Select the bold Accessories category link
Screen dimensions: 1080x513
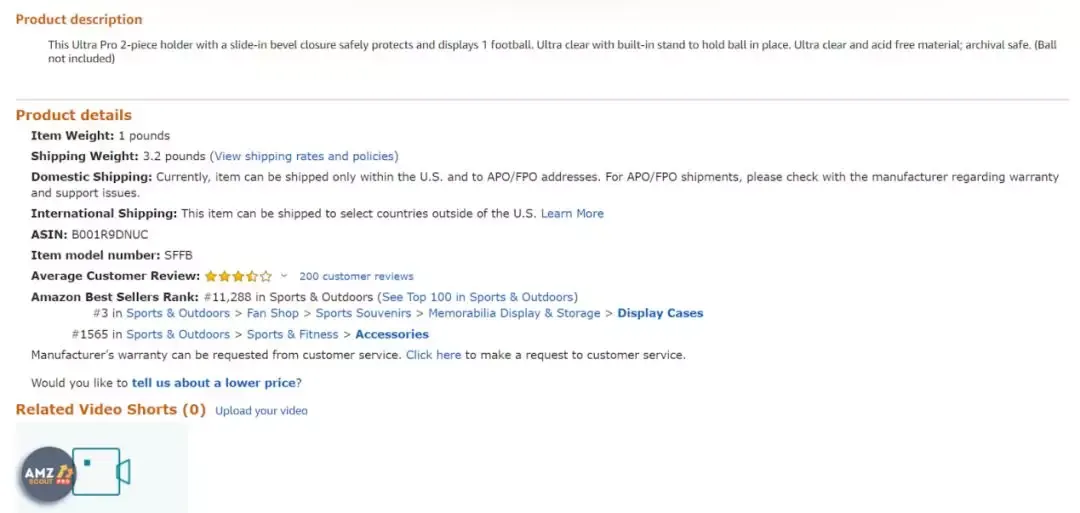click(391, 335)
